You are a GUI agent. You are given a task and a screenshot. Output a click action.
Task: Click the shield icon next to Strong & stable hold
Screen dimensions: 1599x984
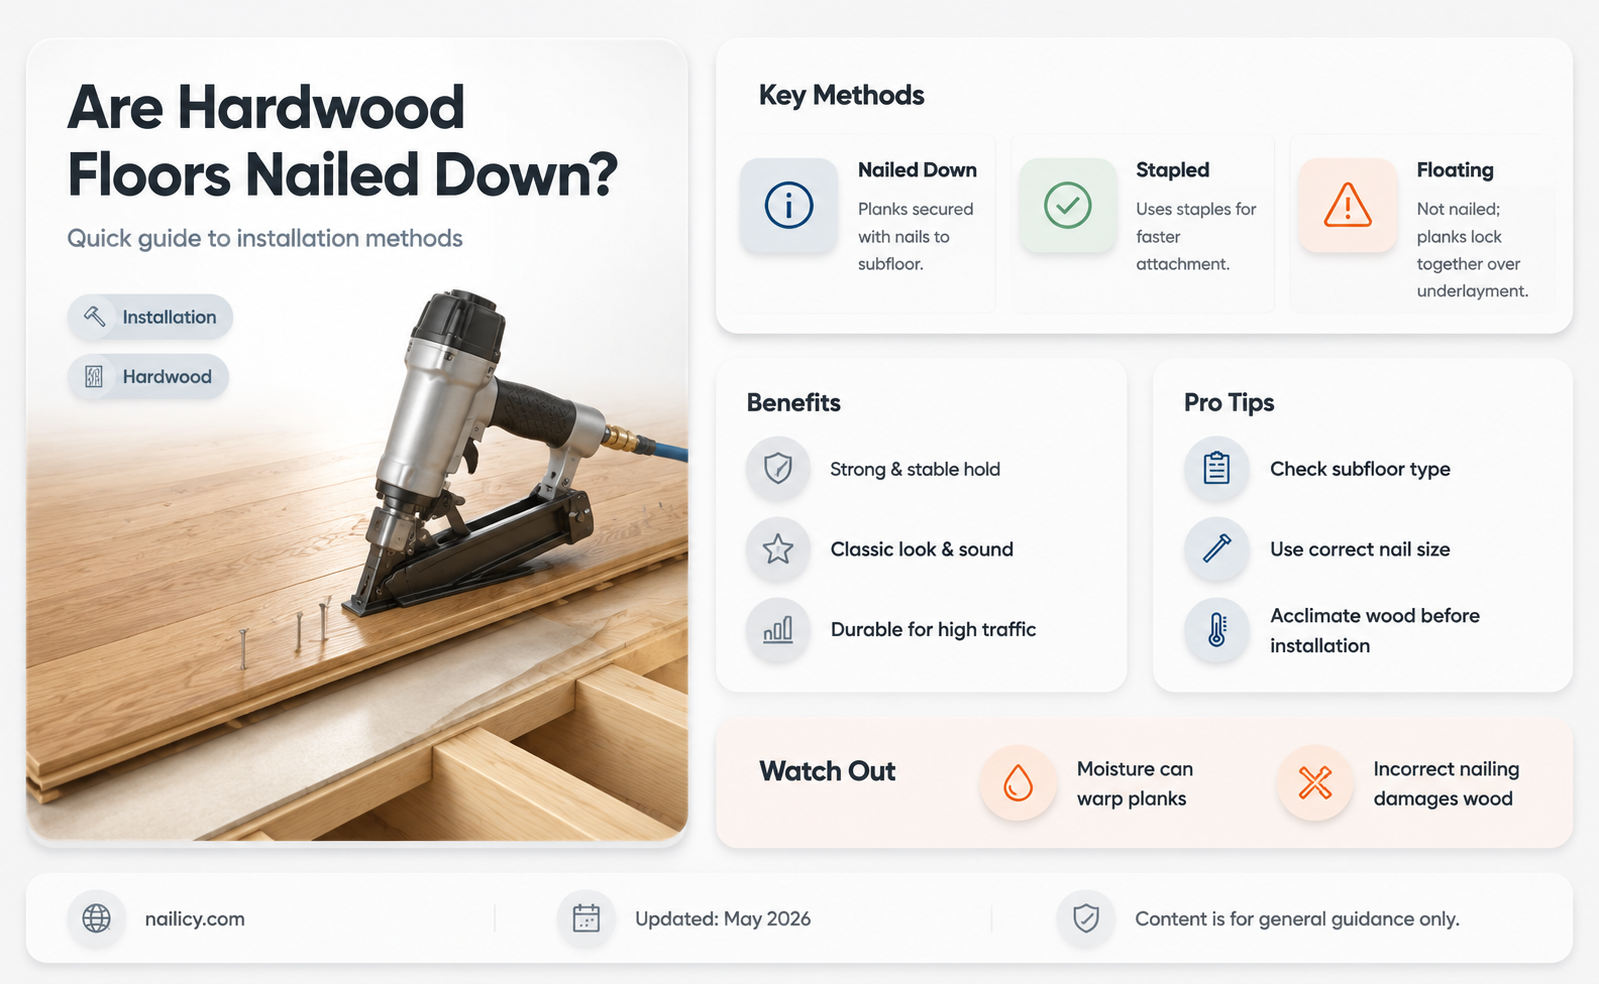click(778, 468)
